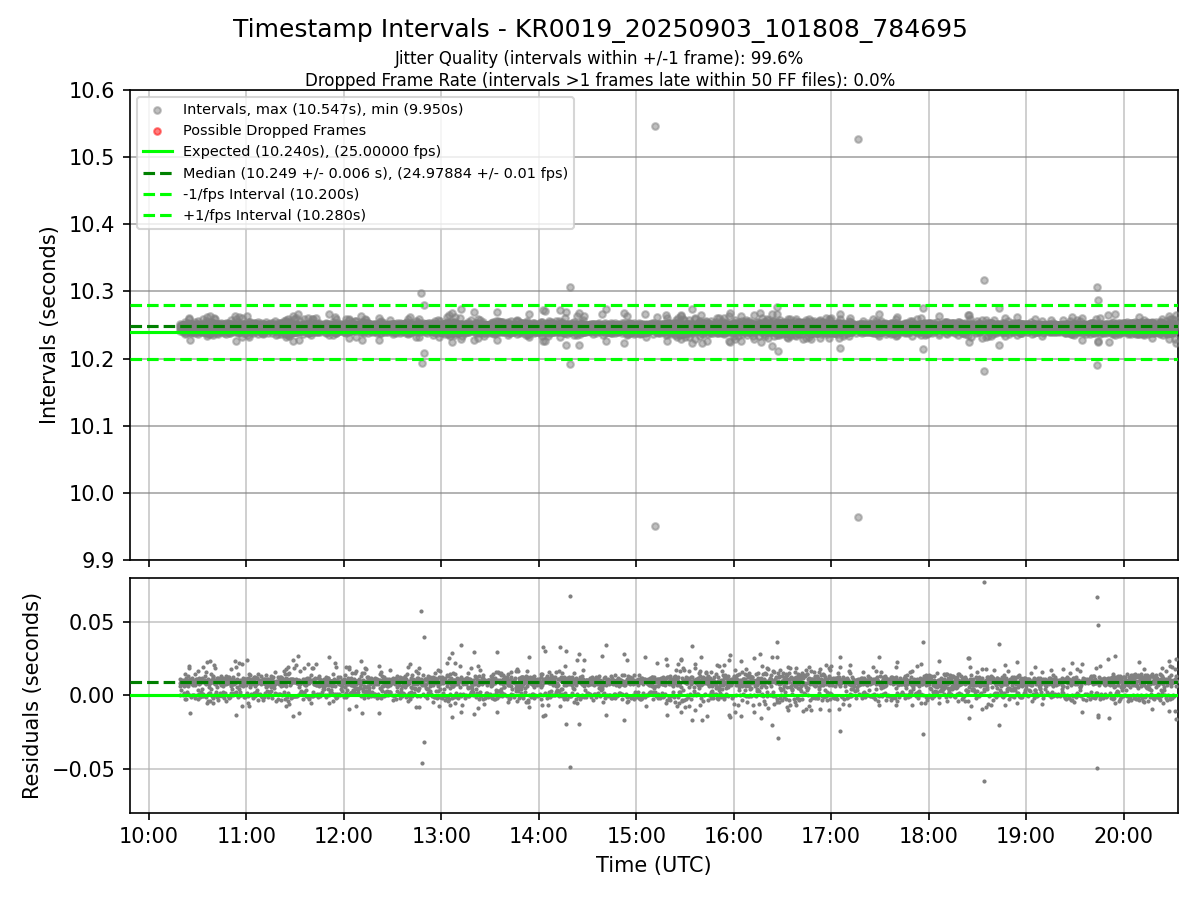Click the '16:00' x-axis tick label

tap(734, 835)
